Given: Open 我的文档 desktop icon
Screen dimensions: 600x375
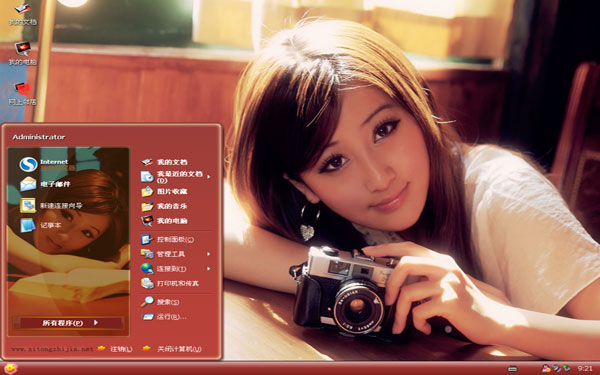Looking at the screenshot, I should pos(23,14).
